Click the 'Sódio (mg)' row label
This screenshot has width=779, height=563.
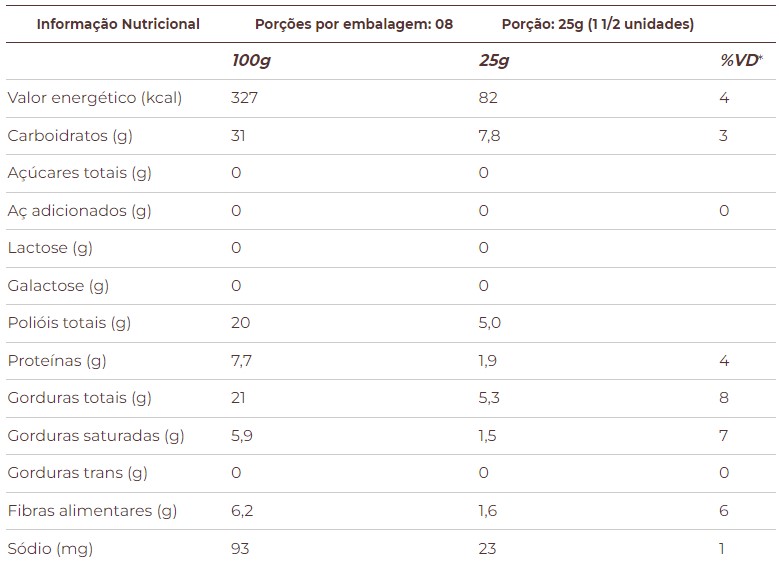(x=49, y=549)
